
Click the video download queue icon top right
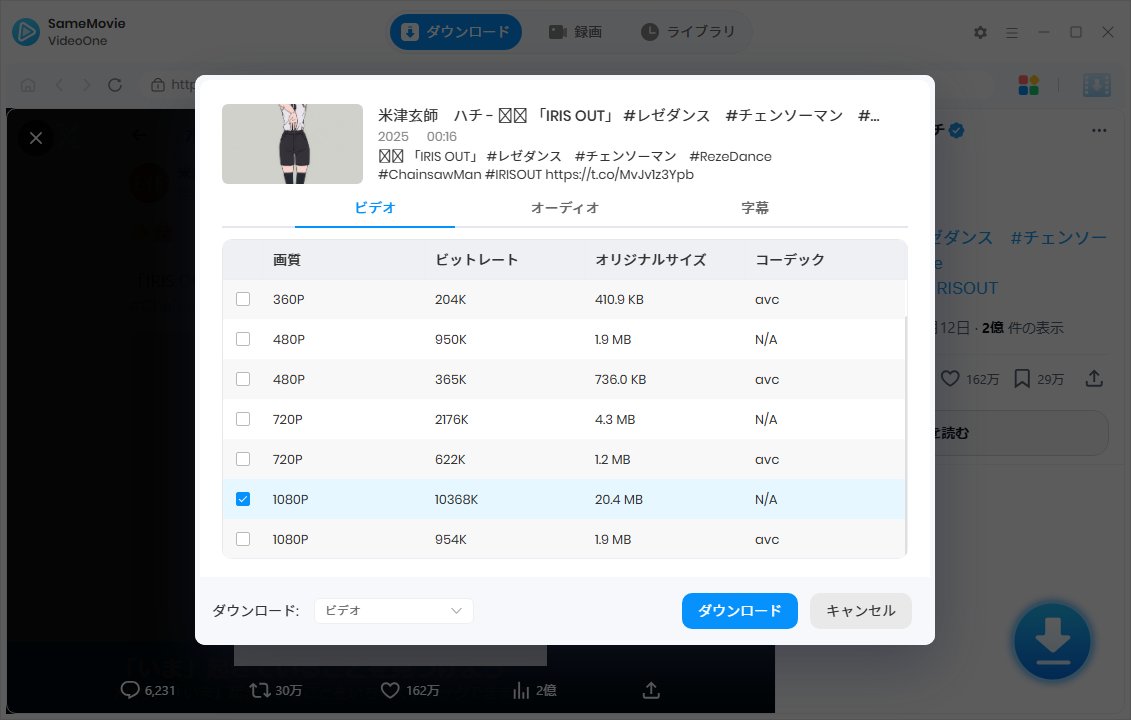coord(1096,85)
